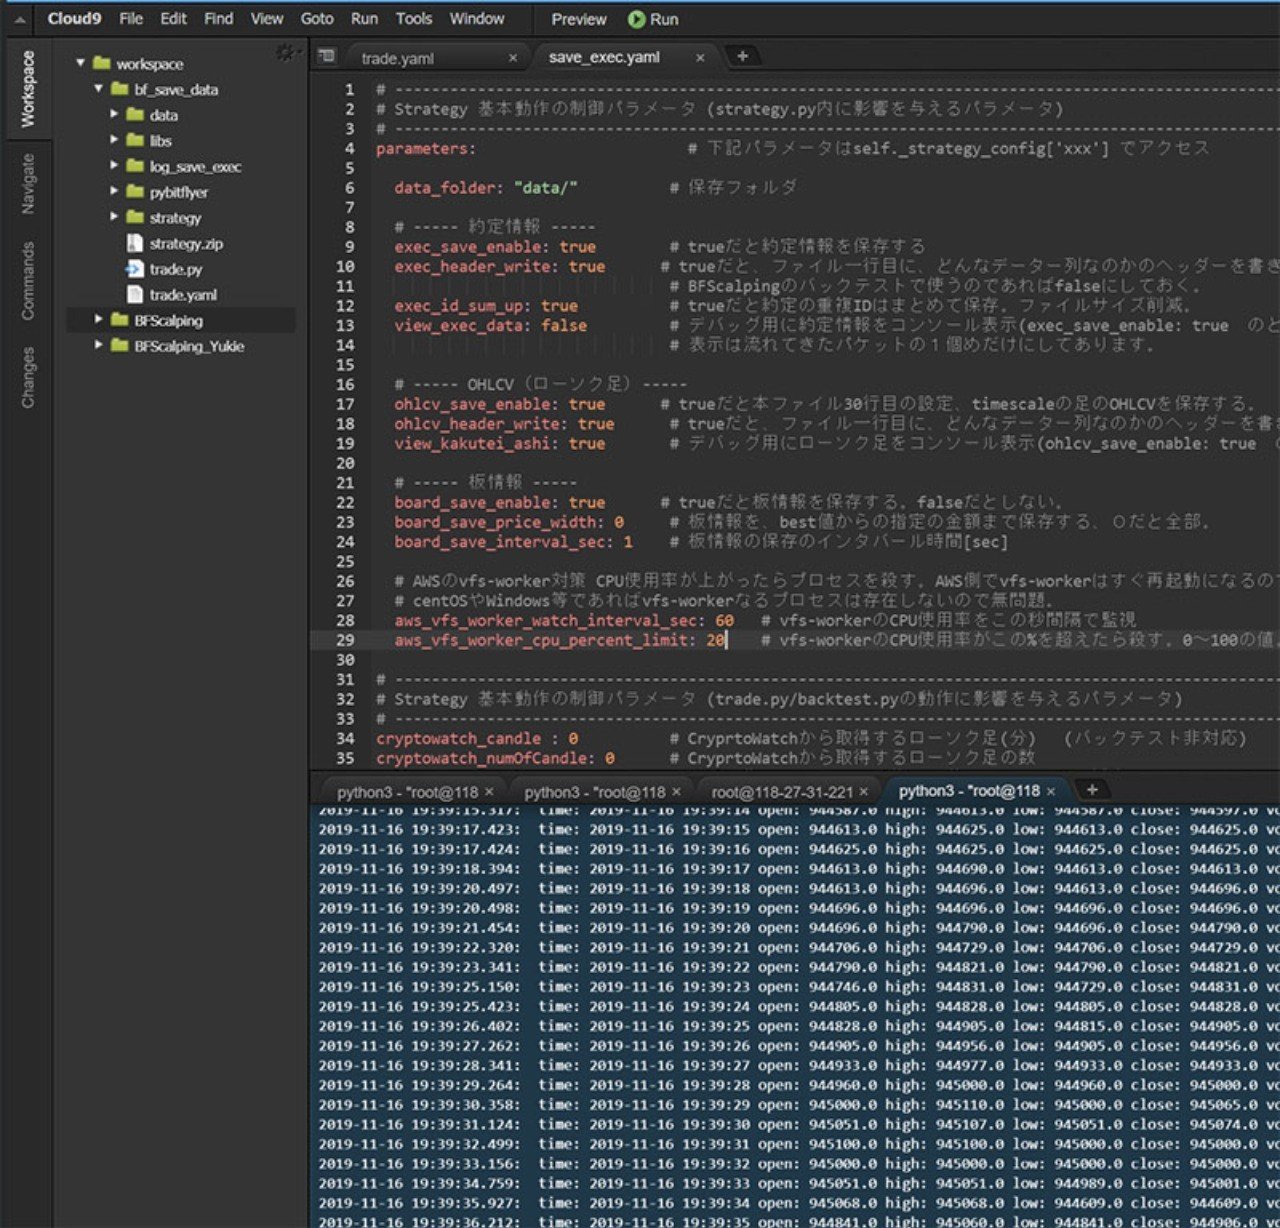
Task: Click the BFScalping folder icon
Action: click(x=119, y=320)
